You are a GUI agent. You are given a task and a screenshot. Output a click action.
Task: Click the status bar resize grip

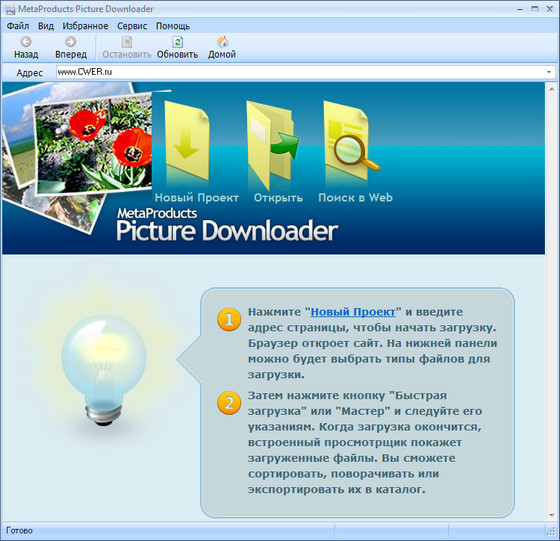coord(551,532)
